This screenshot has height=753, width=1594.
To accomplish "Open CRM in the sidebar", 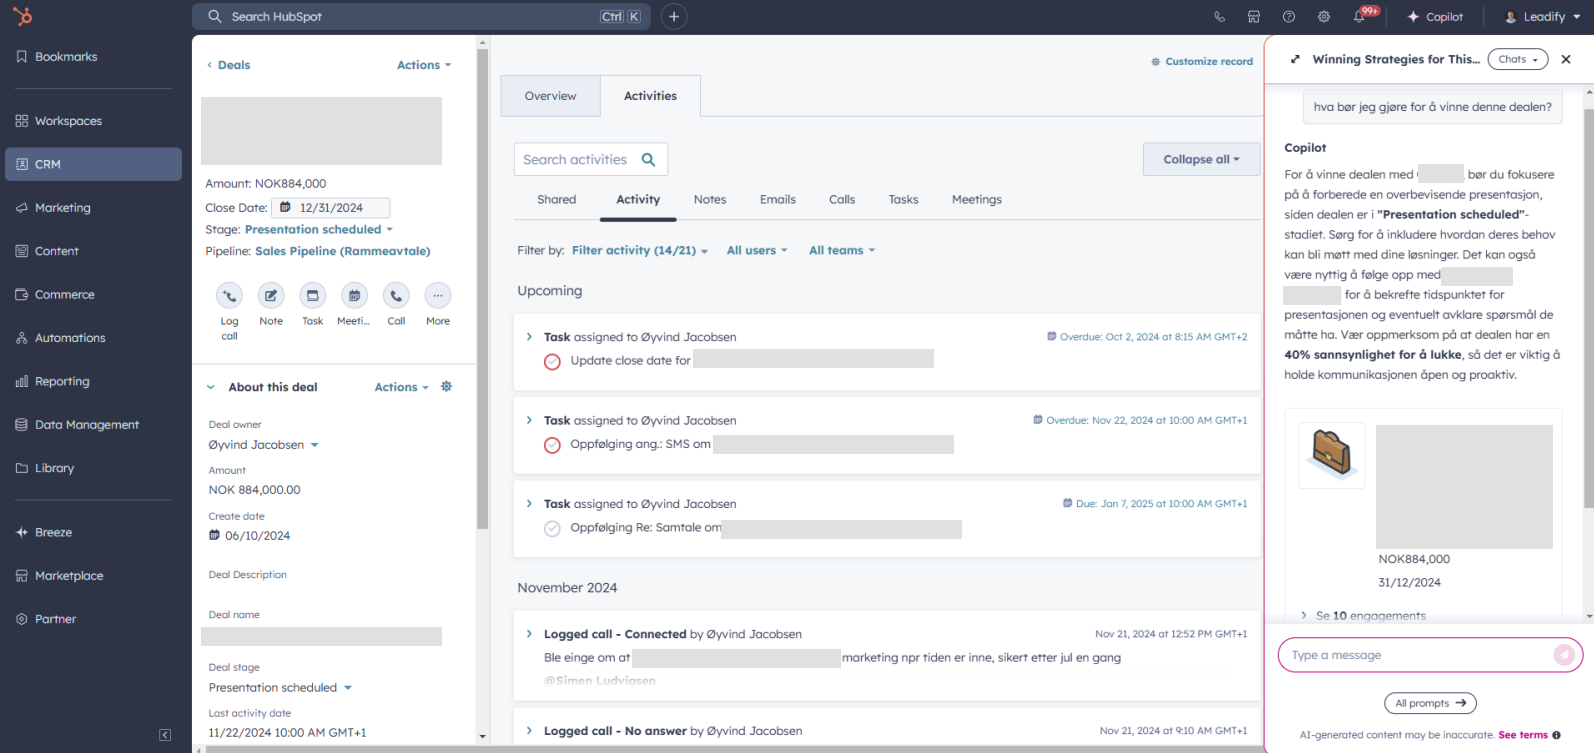I will [x=93, y=164].
